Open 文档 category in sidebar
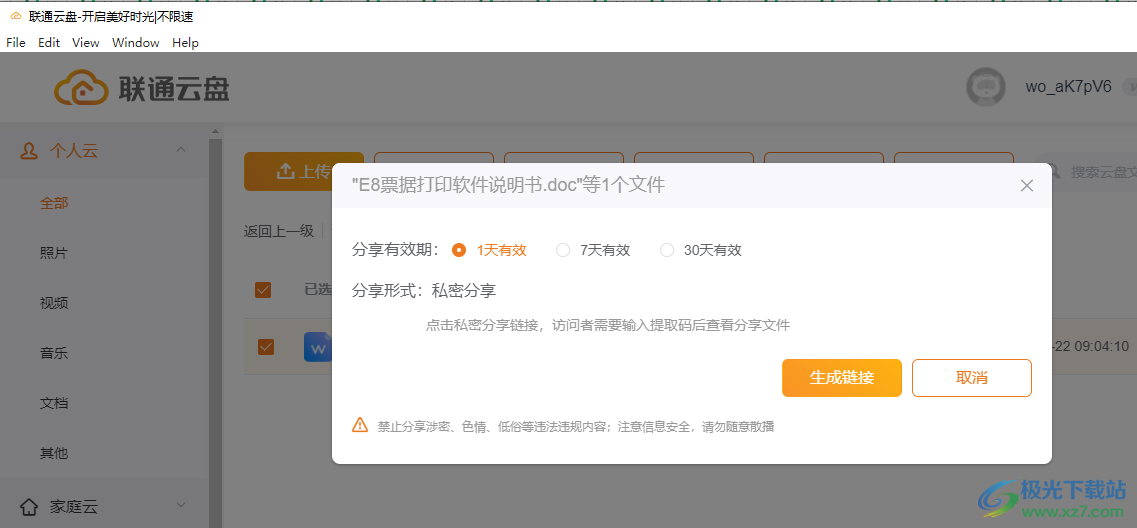Image resolution: width=1137 pixels, height=528 pixels. (54, 403)
